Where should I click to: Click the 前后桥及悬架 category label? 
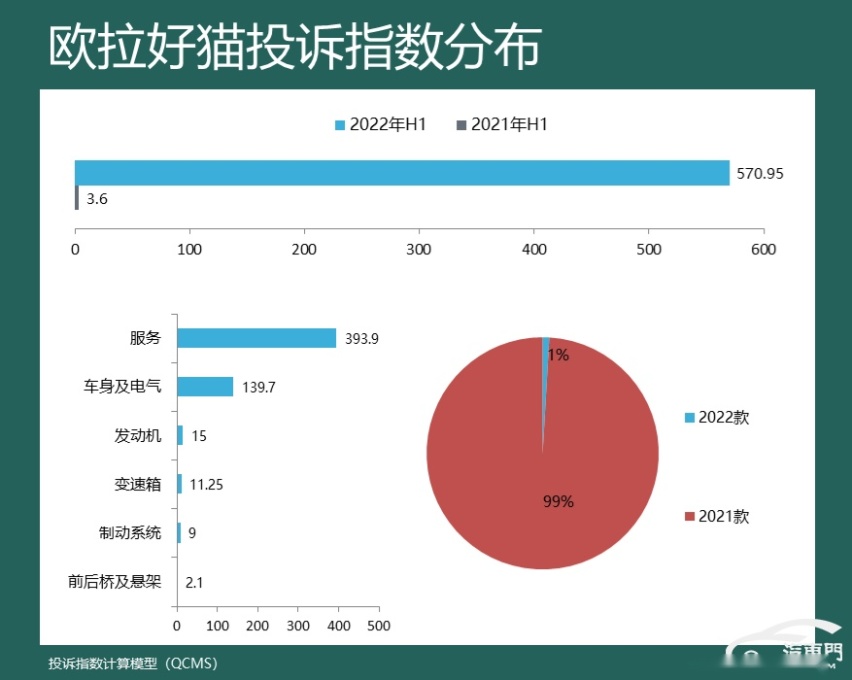click(115, 582)
